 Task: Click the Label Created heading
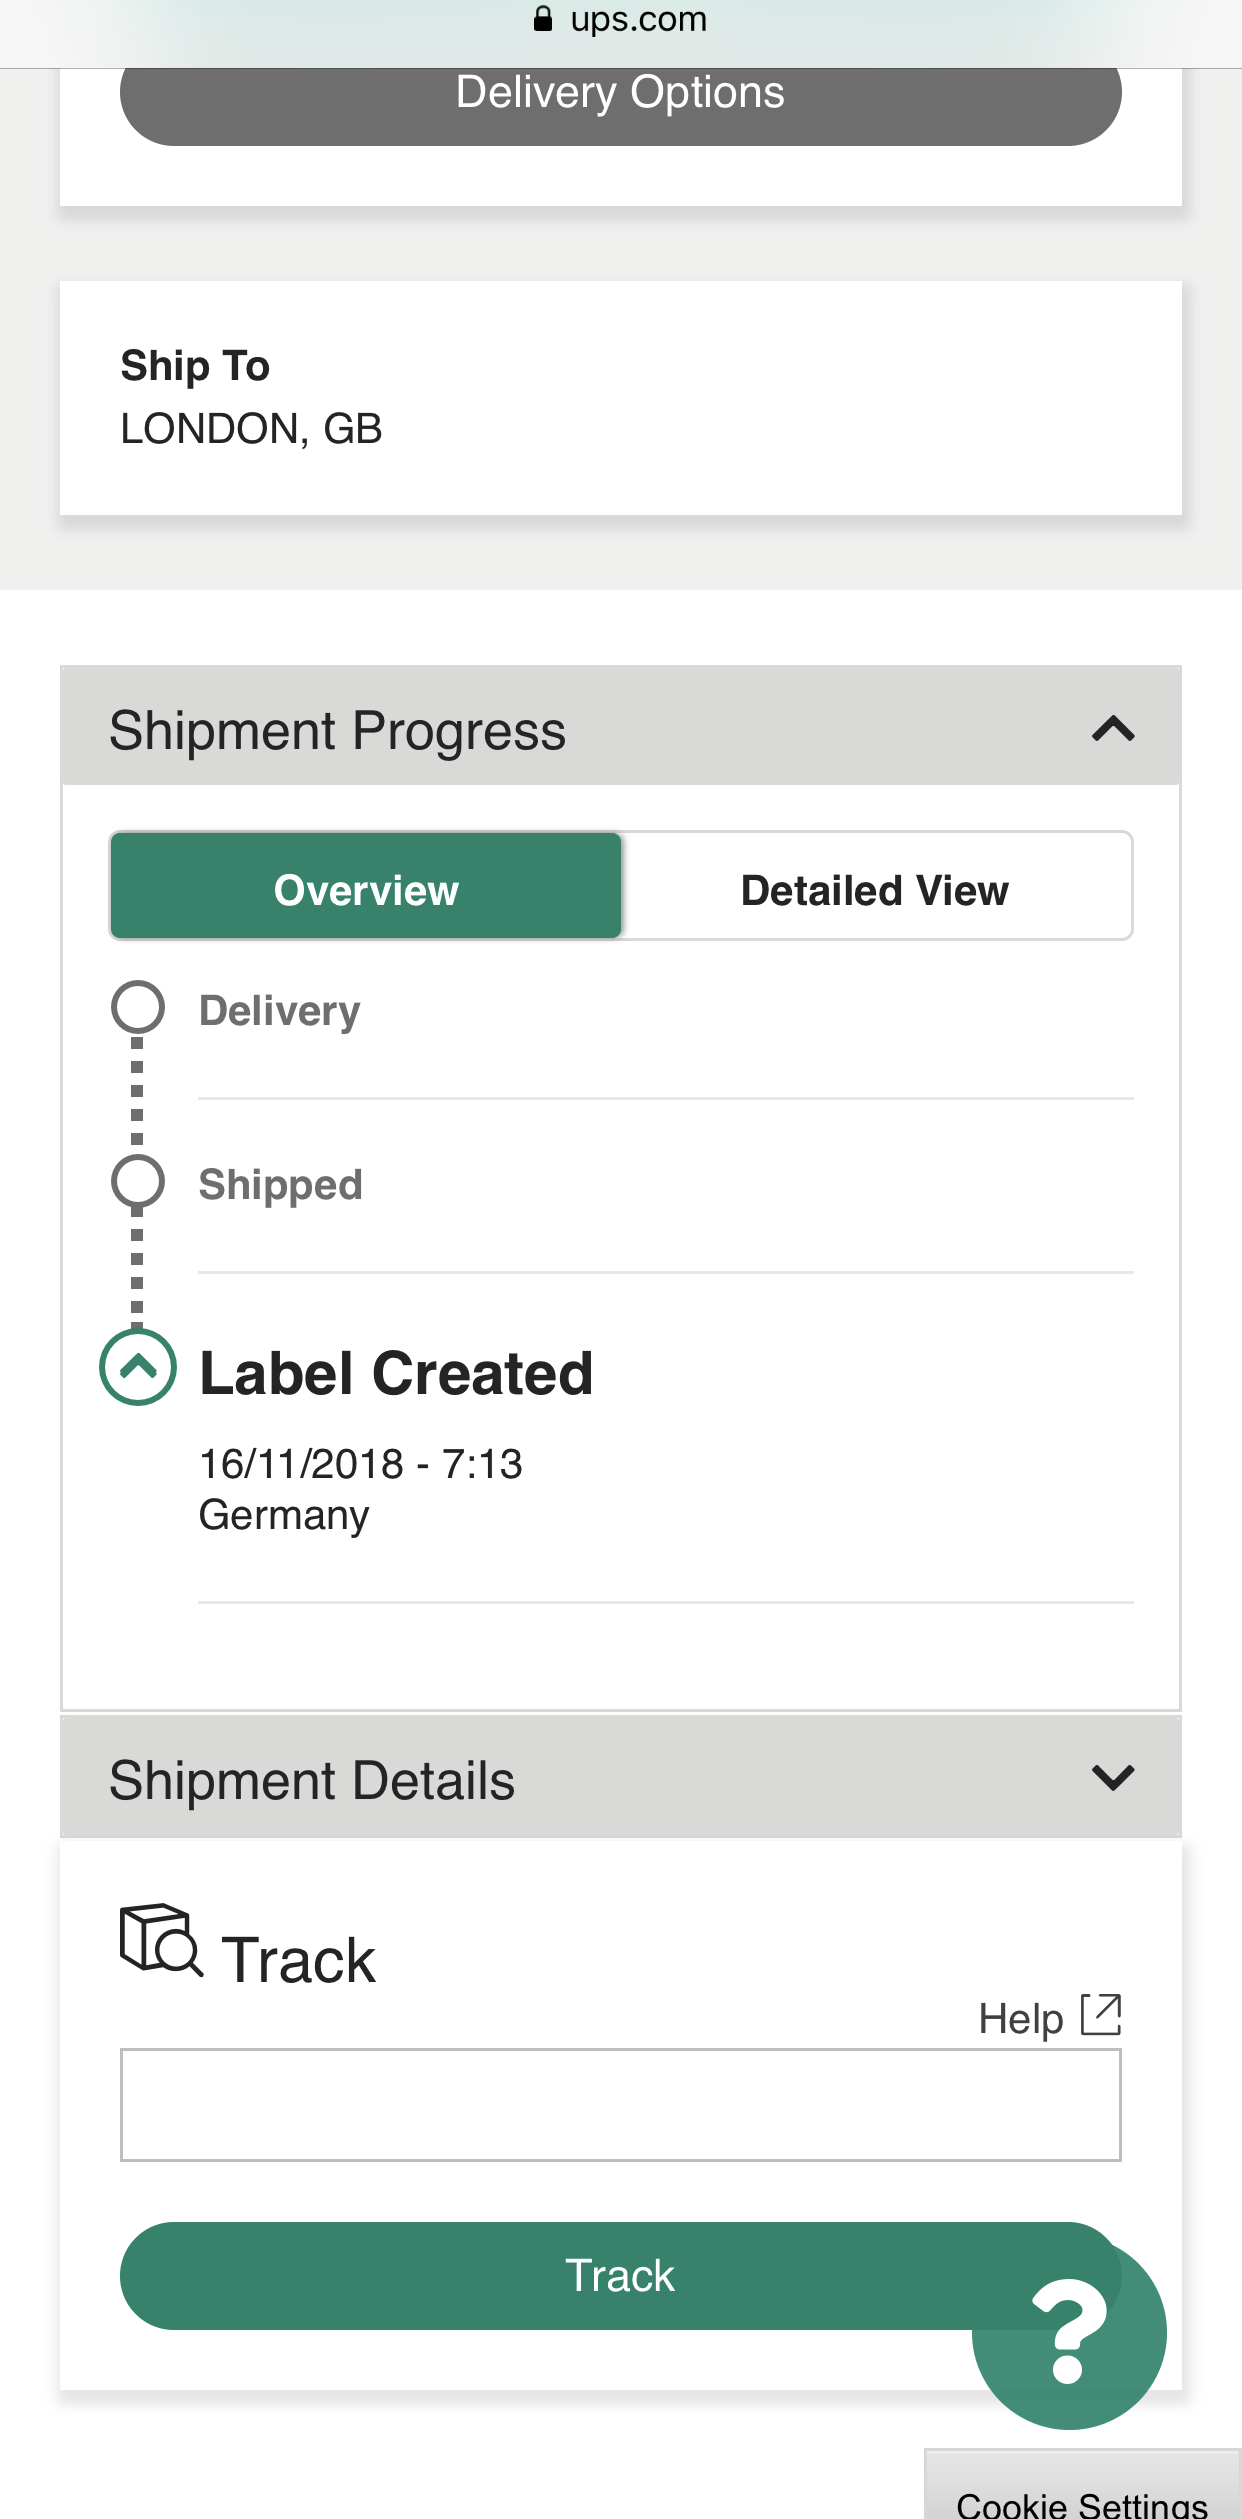pos(396,1373)
